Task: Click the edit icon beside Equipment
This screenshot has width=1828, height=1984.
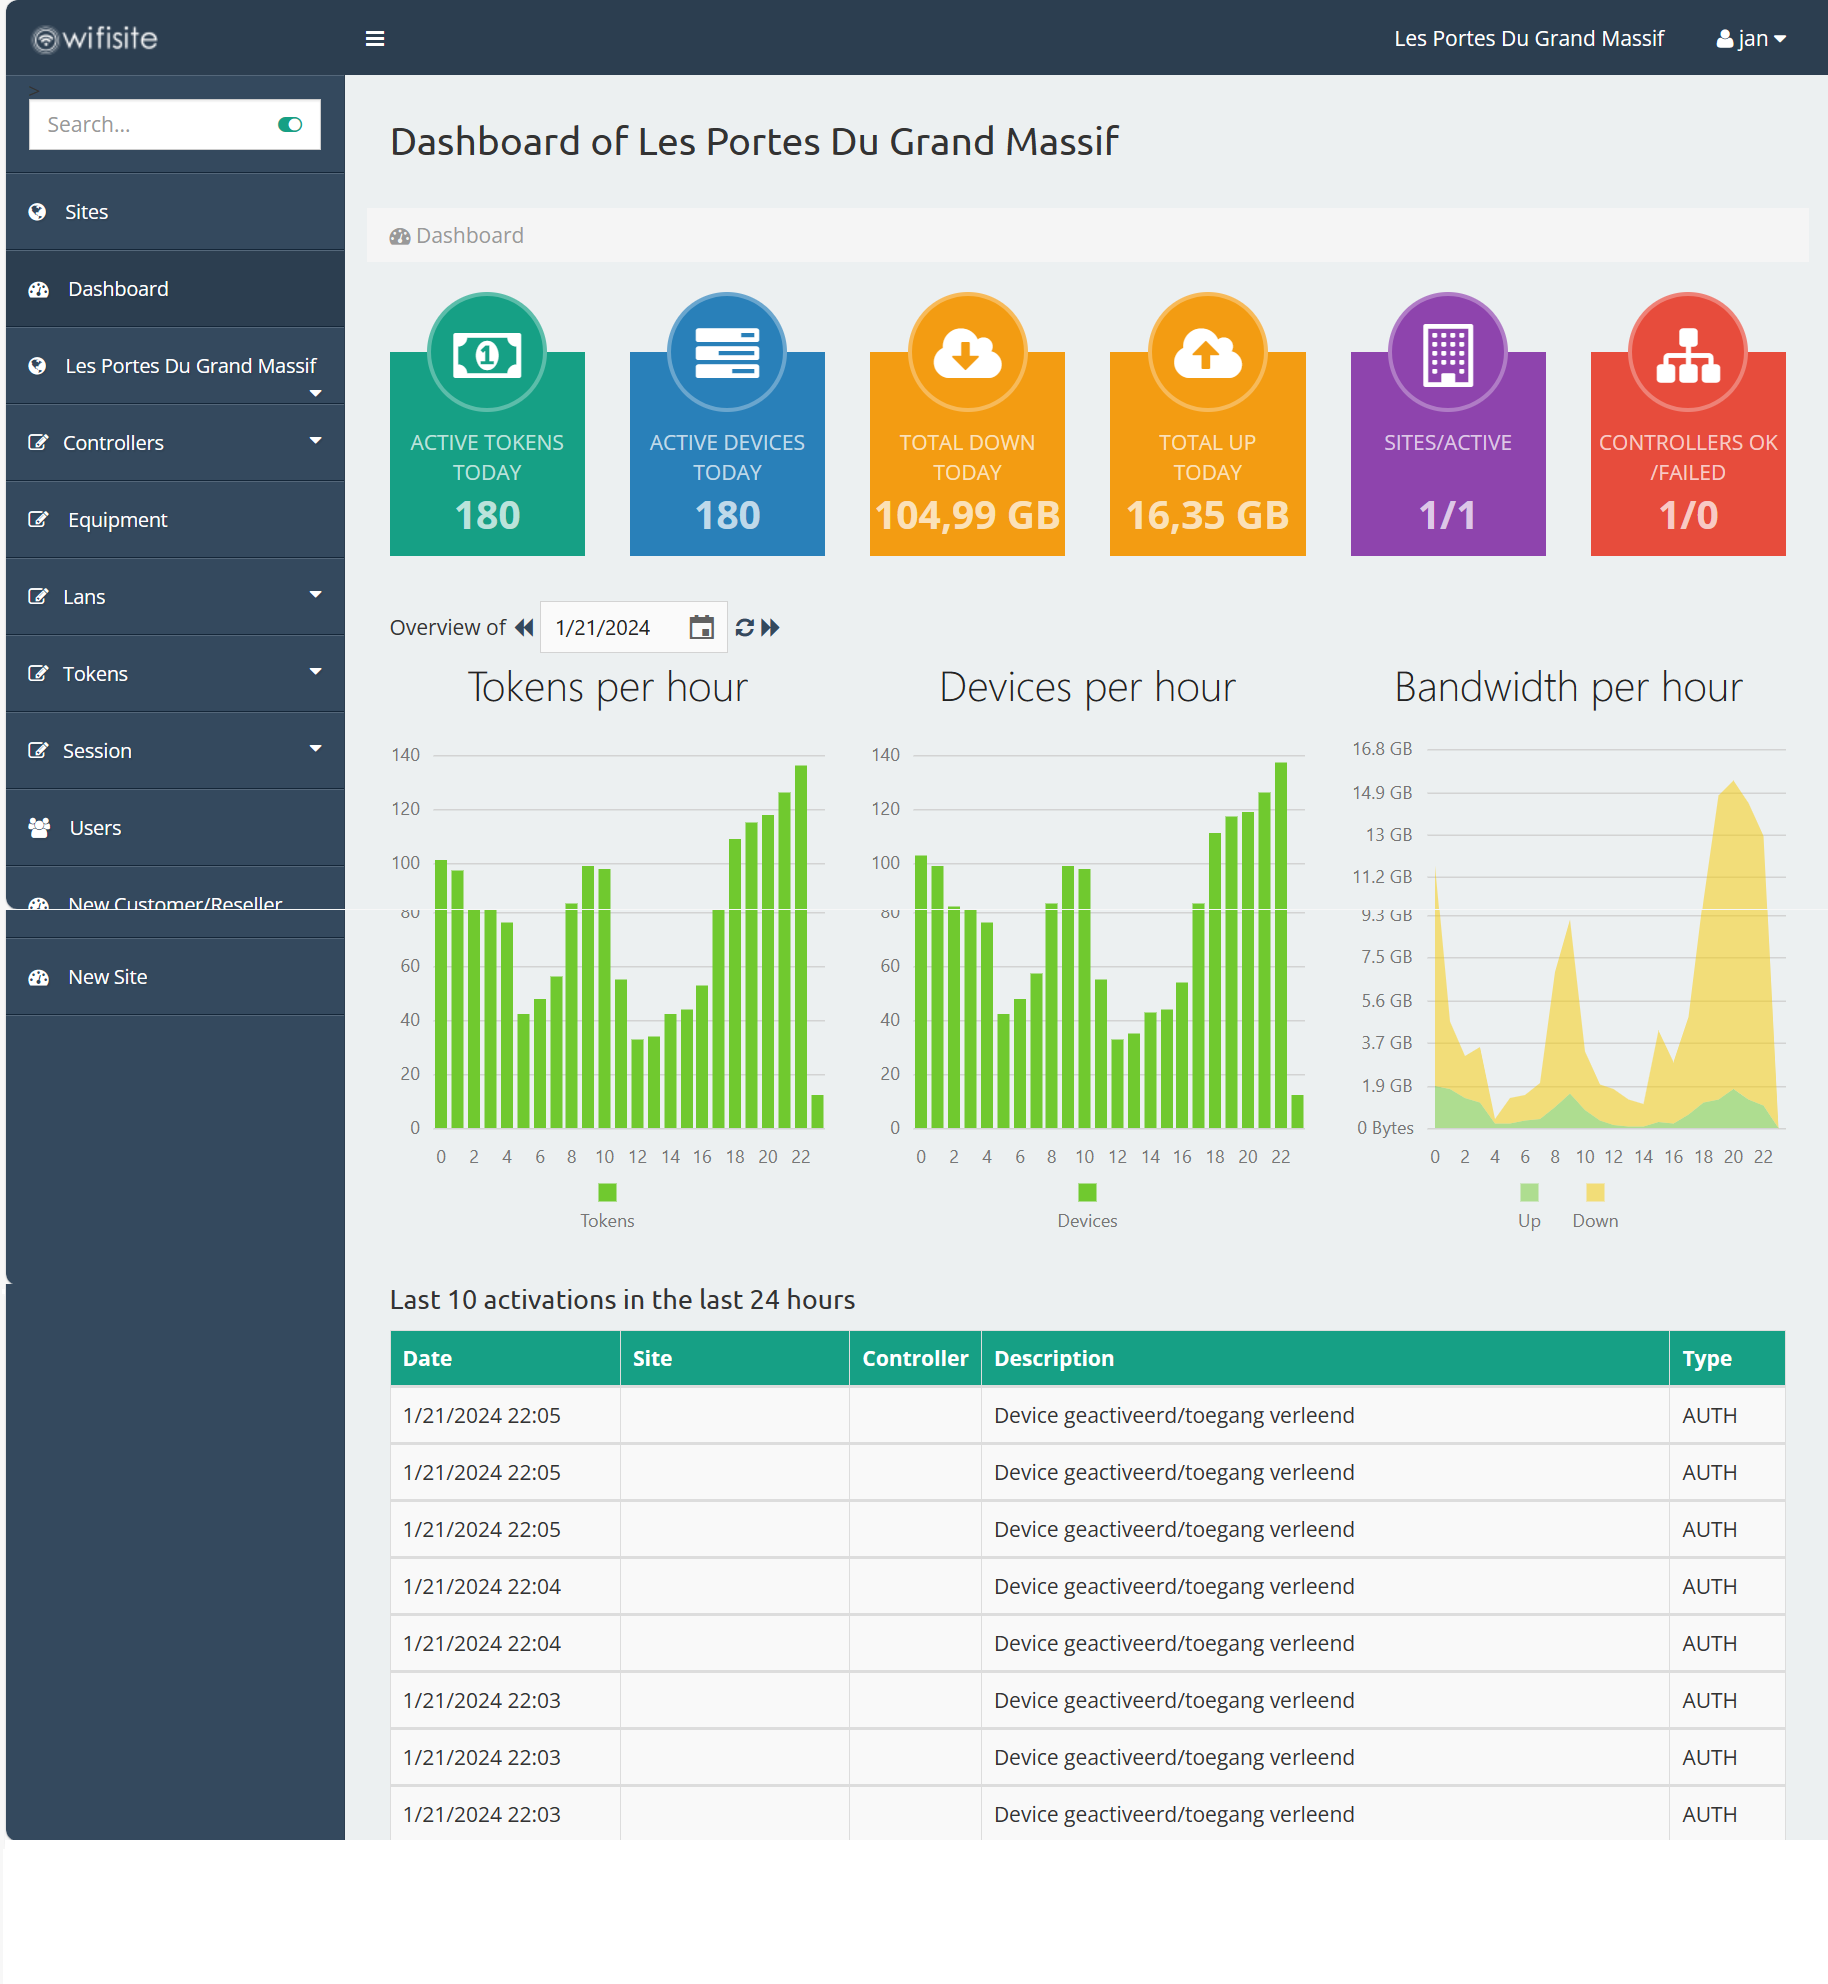Action: (38, 519)
